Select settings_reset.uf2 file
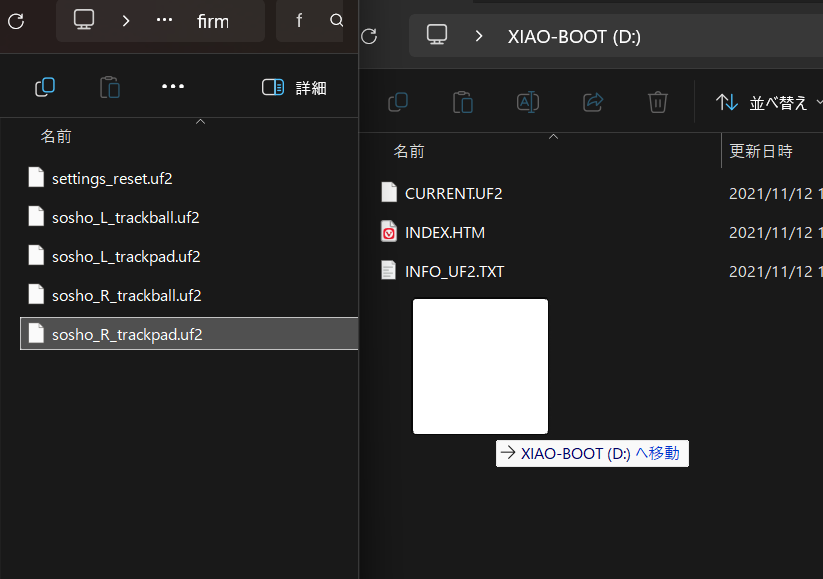Screen dimensions: 823x579 tap(113, 178)
